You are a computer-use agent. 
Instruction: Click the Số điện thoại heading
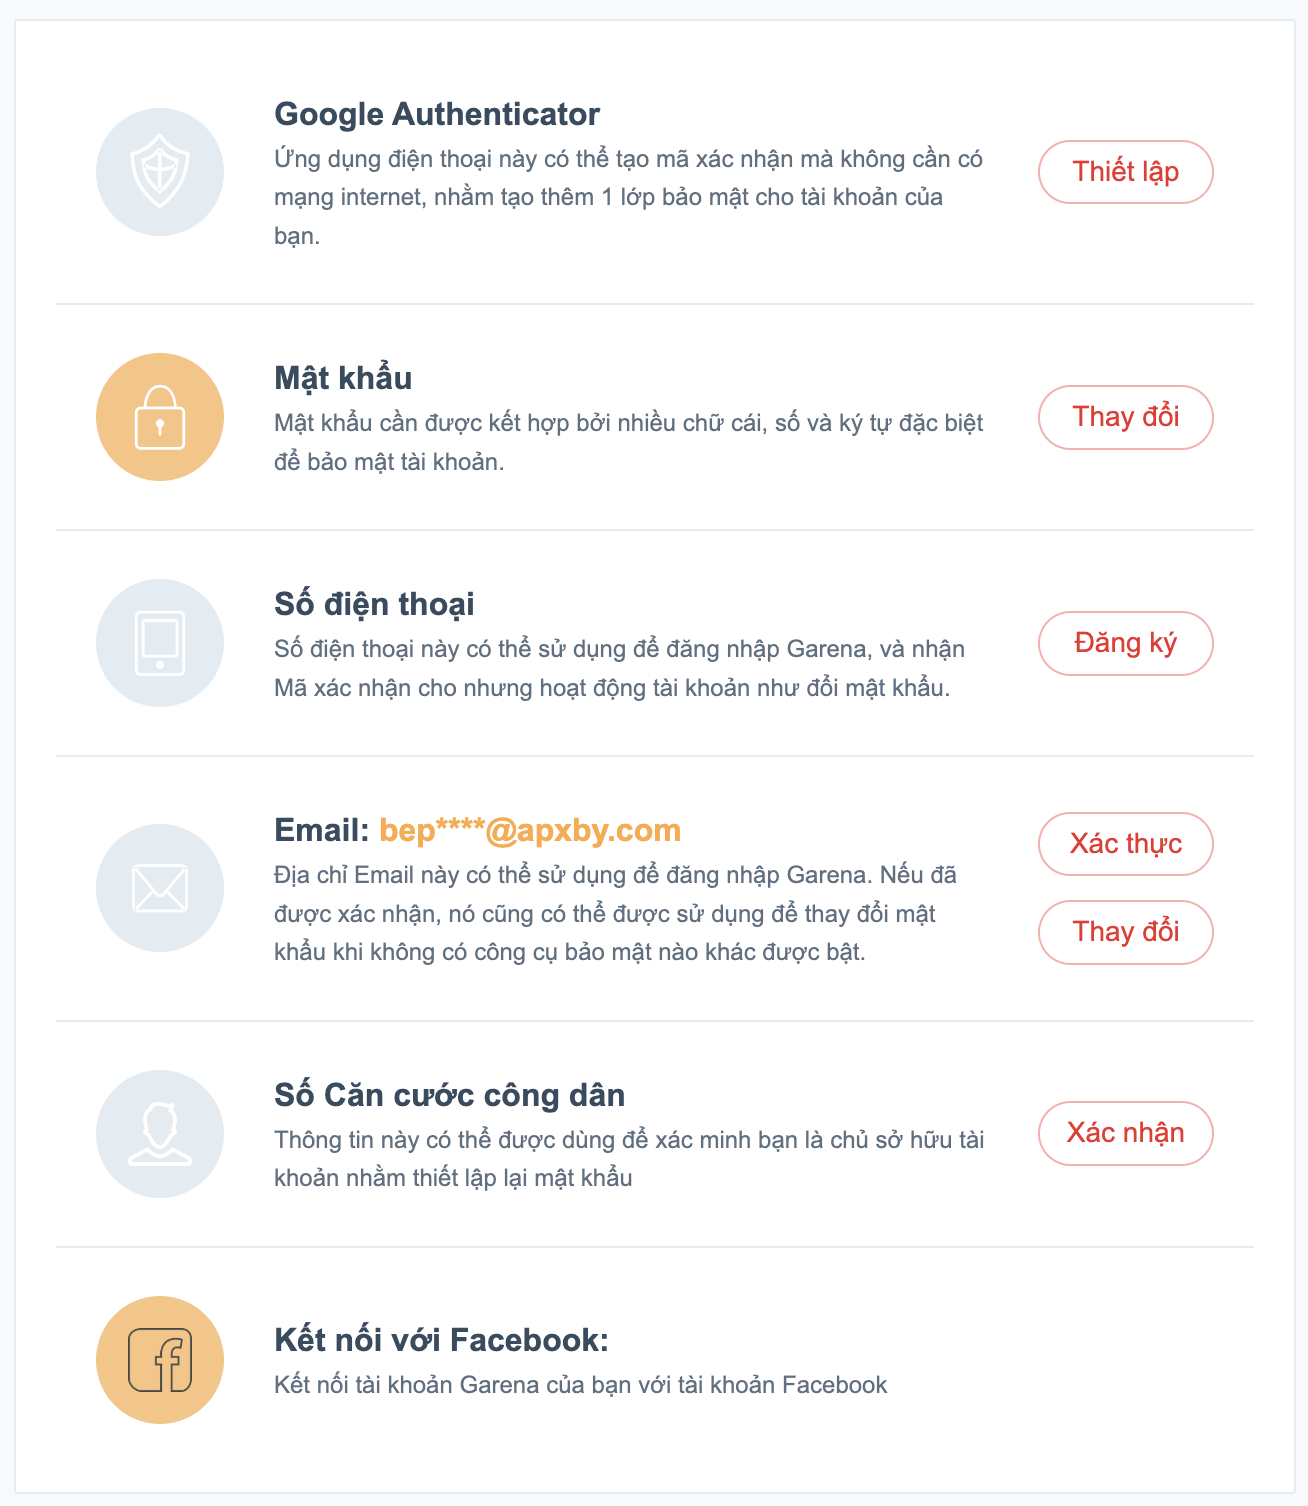374,604
